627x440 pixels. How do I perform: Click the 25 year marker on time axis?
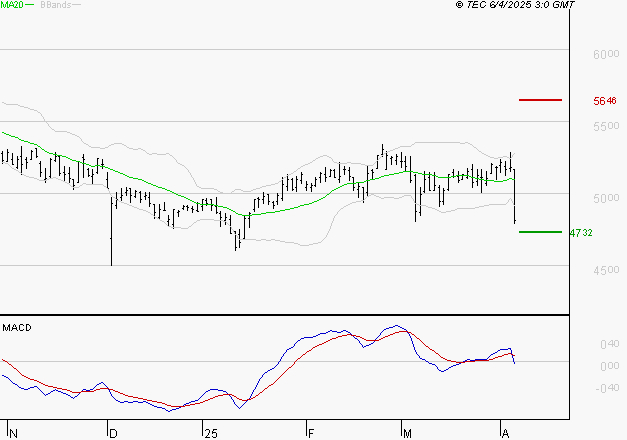coord(211,434)
